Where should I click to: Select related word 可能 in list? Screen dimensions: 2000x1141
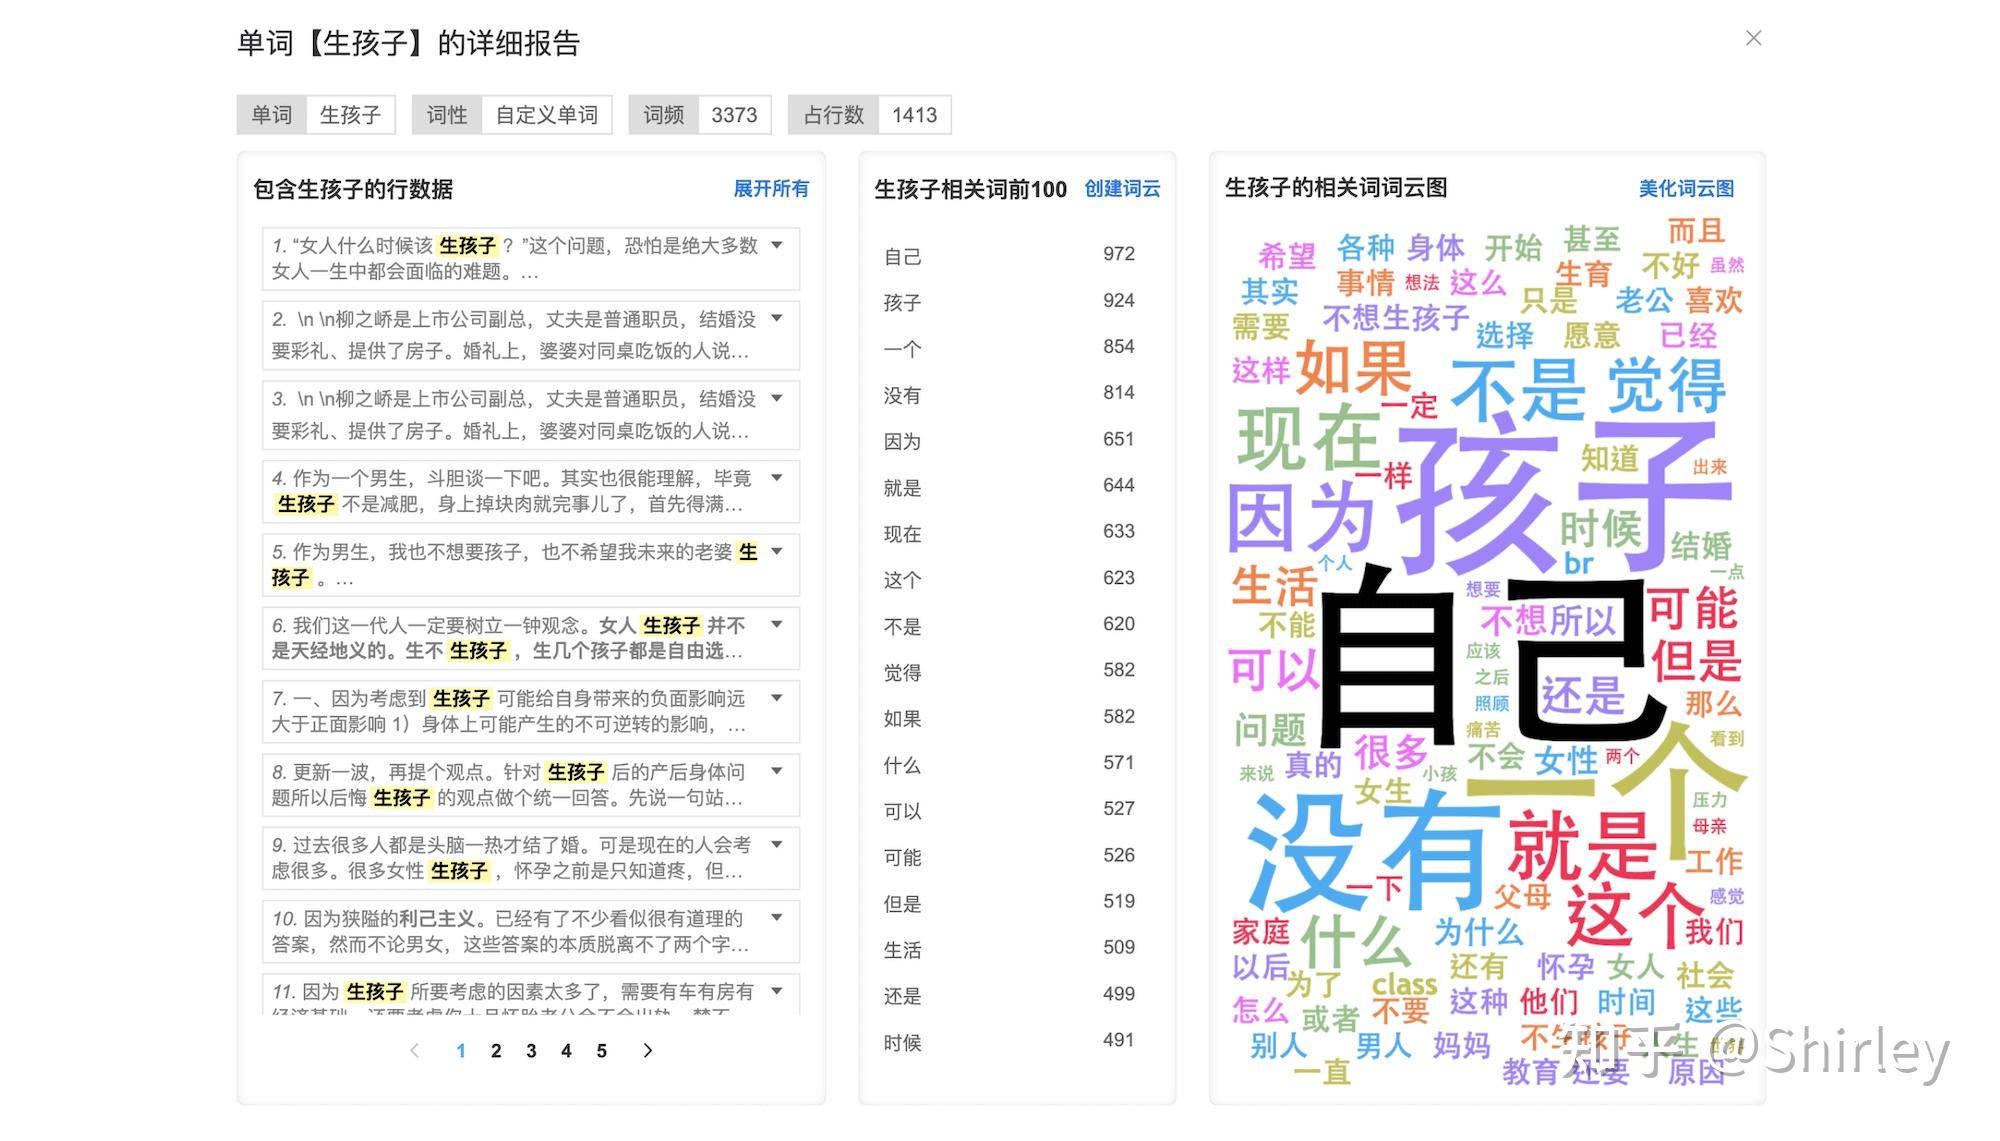902,857
